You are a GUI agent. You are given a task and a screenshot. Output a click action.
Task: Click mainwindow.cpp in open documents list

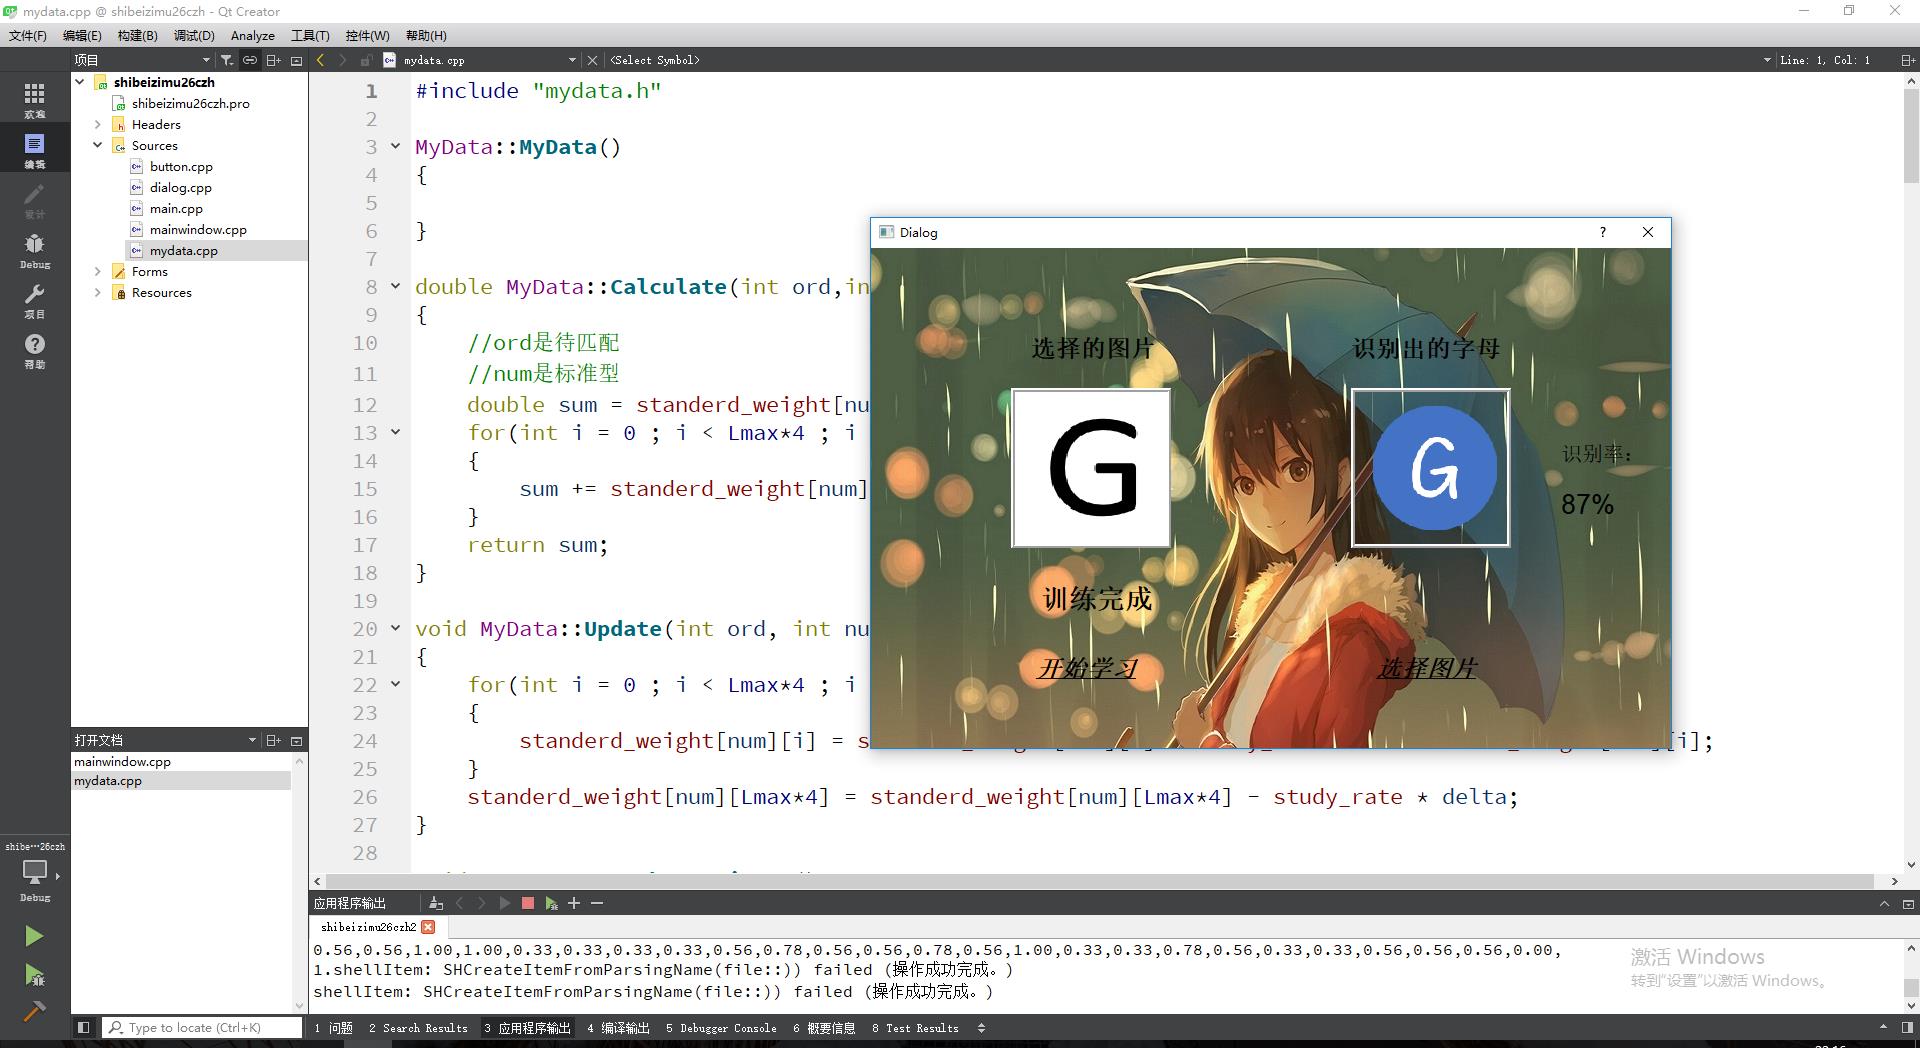(x=122, y=761)
